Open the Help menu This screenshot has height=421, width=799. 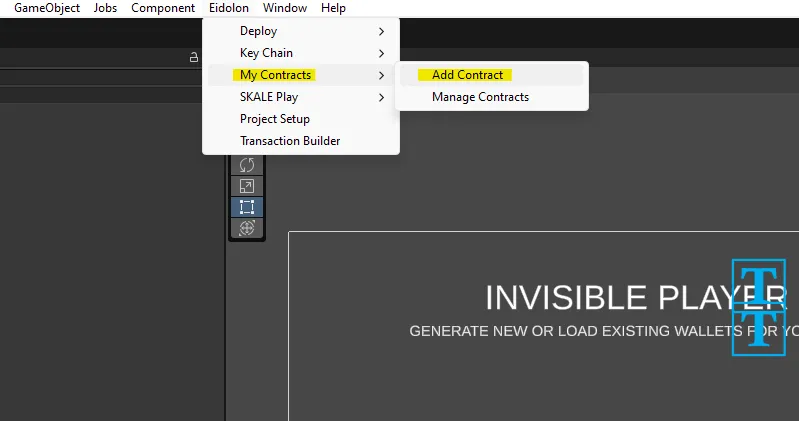point(333,8)
